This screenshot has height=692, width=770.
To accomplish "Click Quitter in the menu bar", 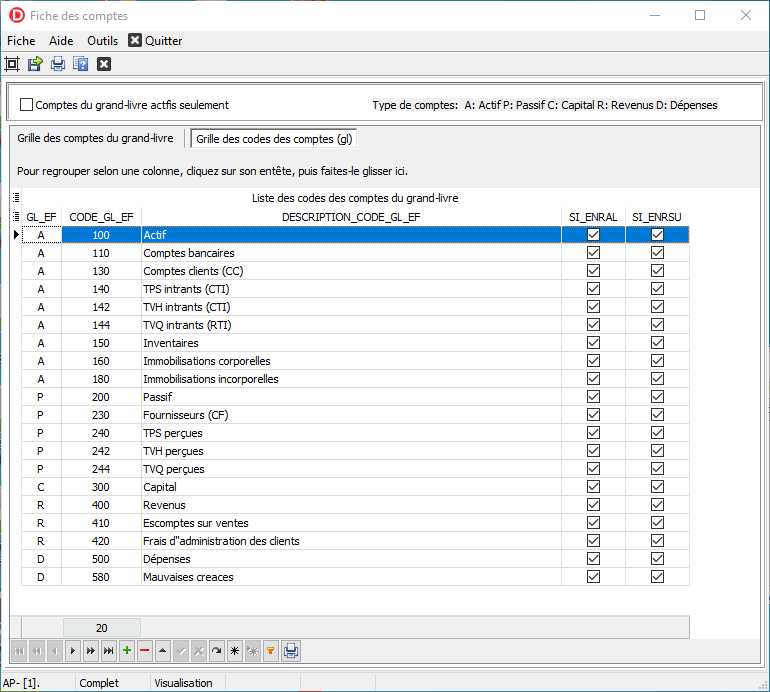I will (155, 41).
